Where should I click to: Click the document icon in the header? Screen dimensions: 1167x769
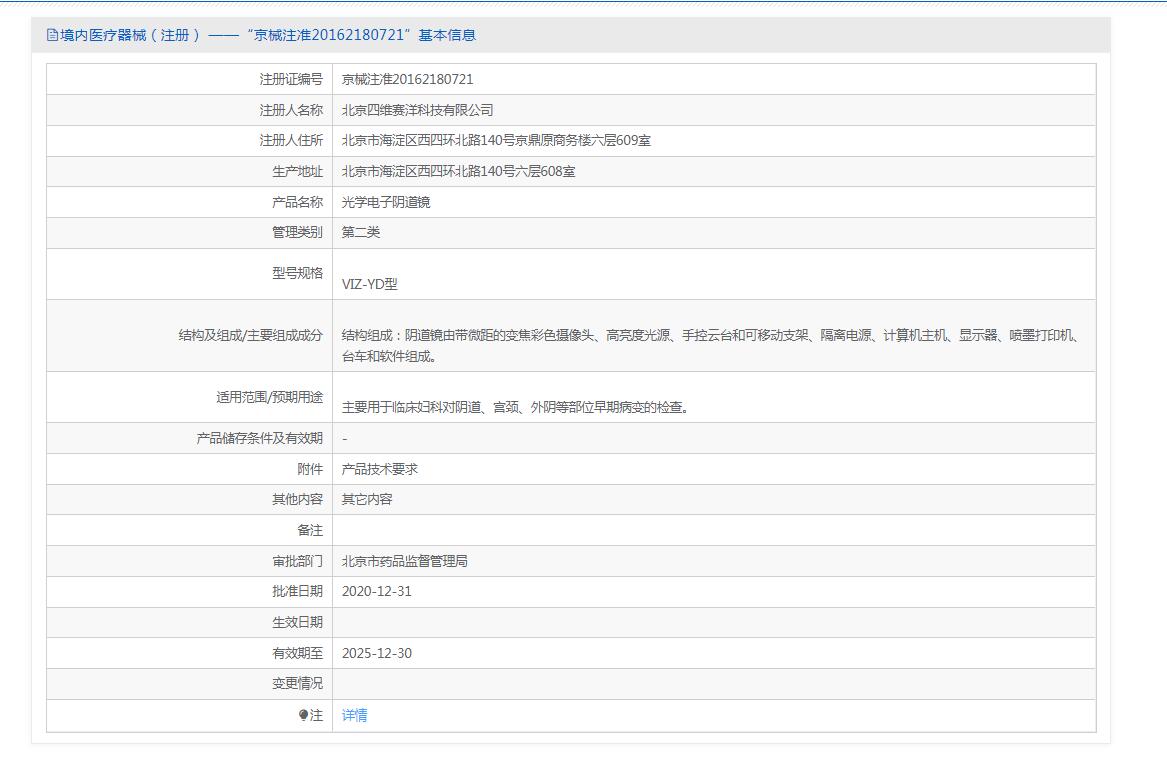pos(52,35)
